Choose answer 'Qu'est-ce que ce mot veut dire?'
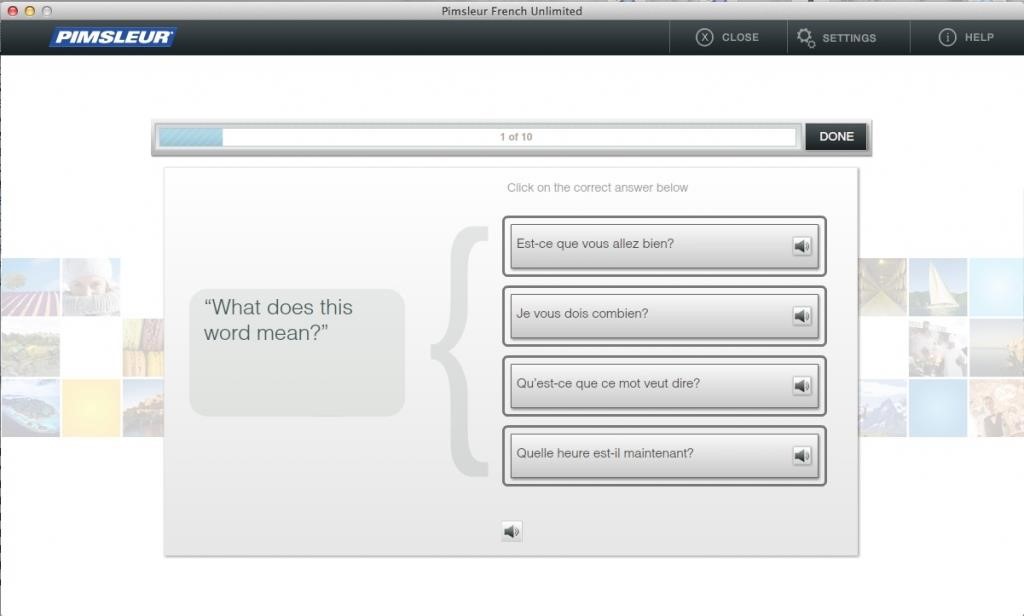 tap(664, 386)
